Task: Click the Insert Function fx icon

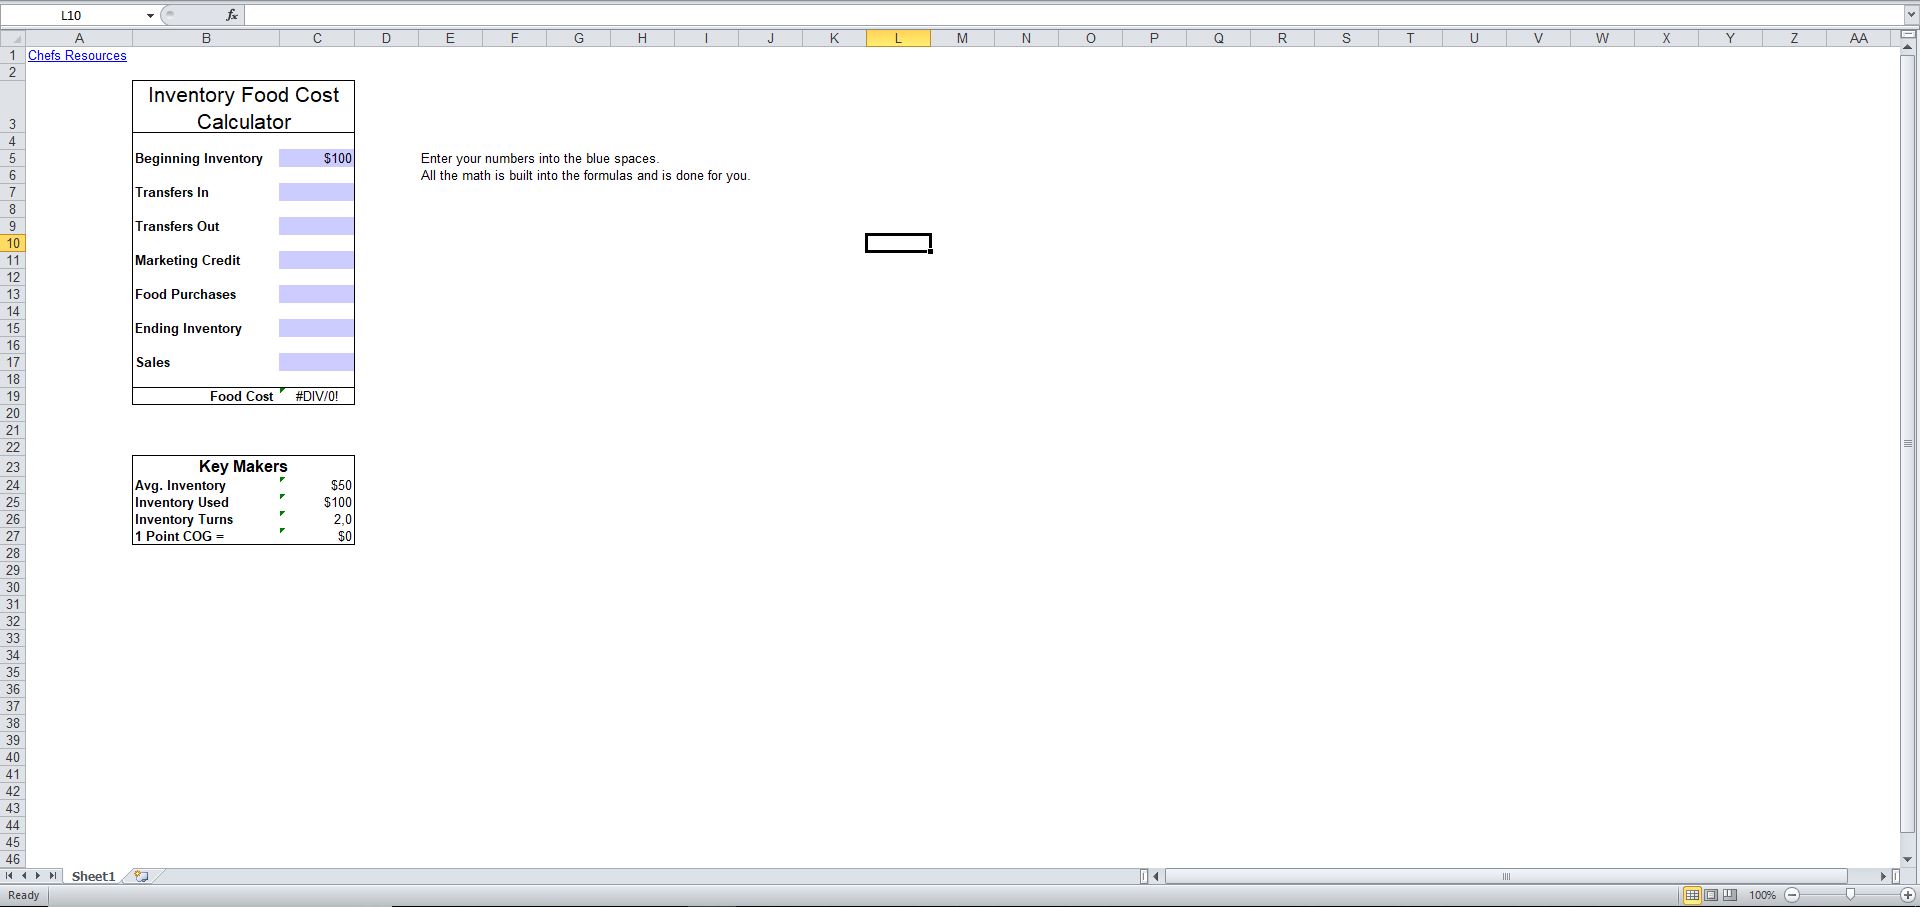Action: 232,15
